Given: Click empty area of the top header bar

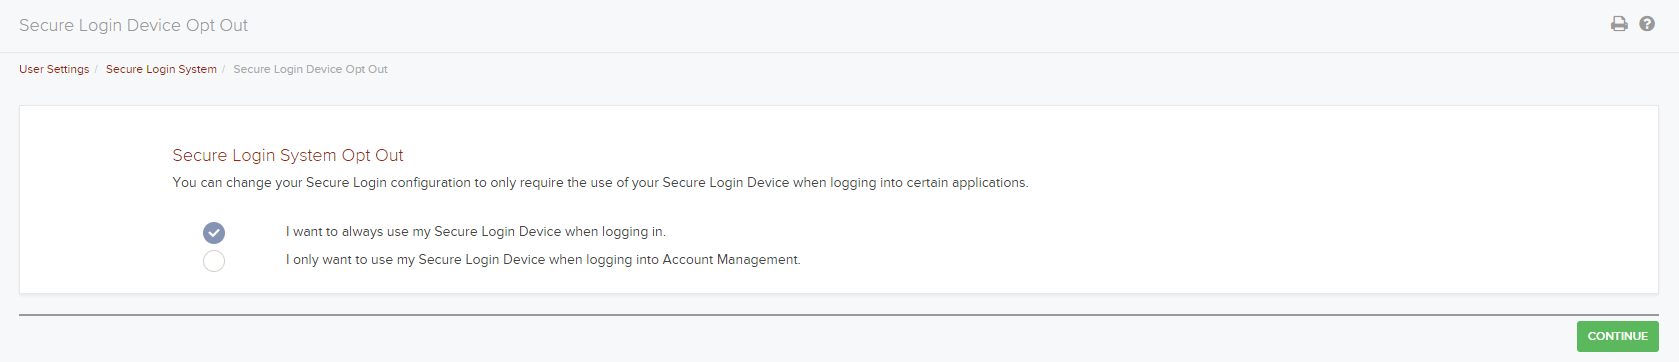Looking at the screenshot, I should [x=900, y=26].
